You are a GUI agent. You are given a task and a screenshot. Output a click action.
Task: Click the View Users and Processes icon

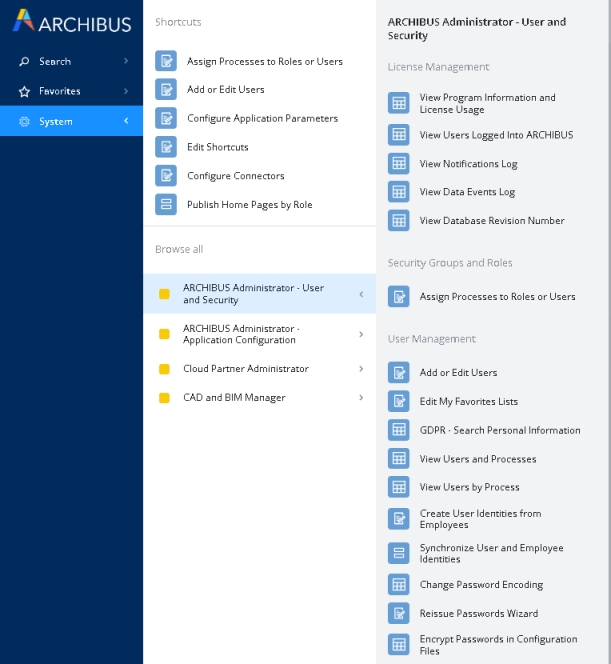(x=399, y=459)
